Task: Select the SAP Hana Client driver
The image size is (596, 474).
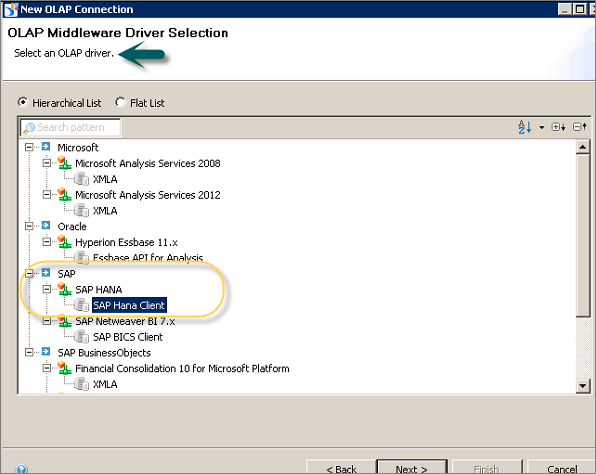Action: 129,305
